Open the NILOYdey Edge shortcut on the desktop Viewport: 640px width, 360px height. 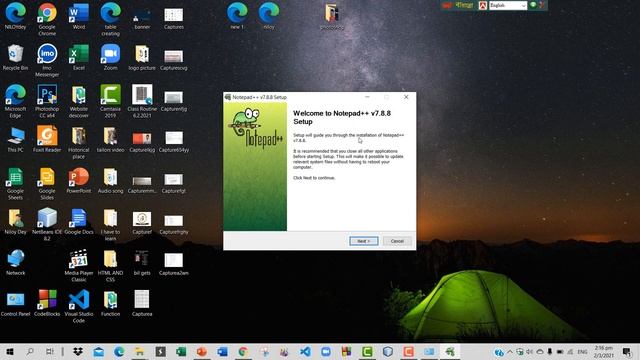click(16, 16)
